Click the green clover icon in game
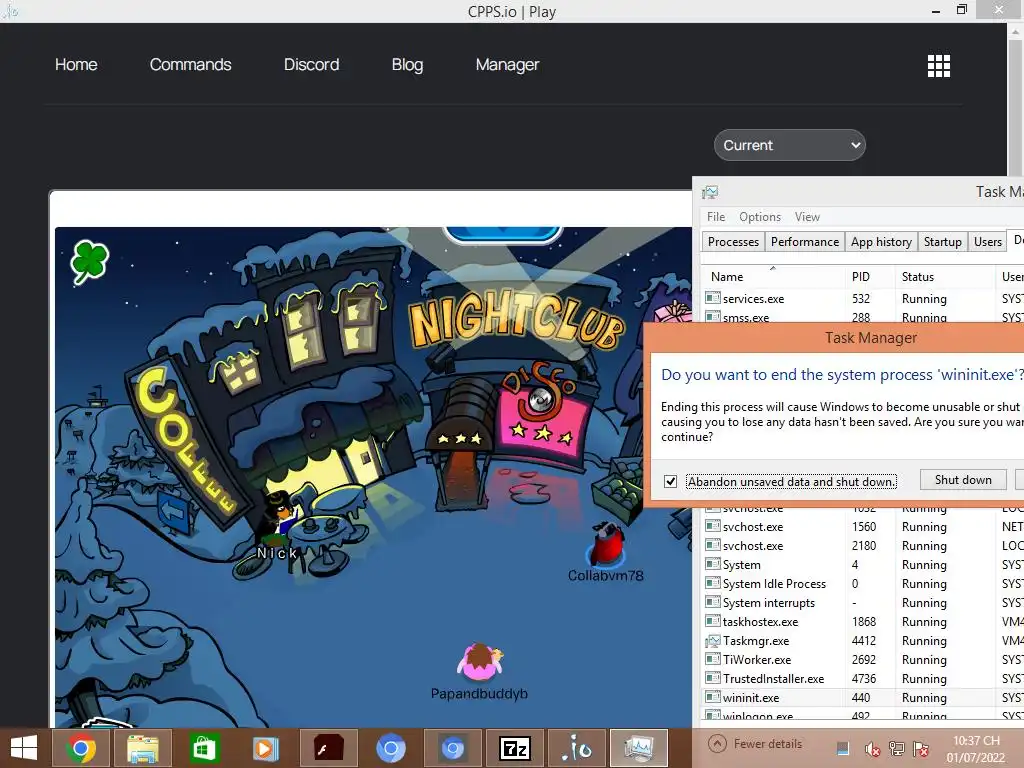Viewport: 1024px width, 768px height. pyautogui.click(x=89, y=262)
